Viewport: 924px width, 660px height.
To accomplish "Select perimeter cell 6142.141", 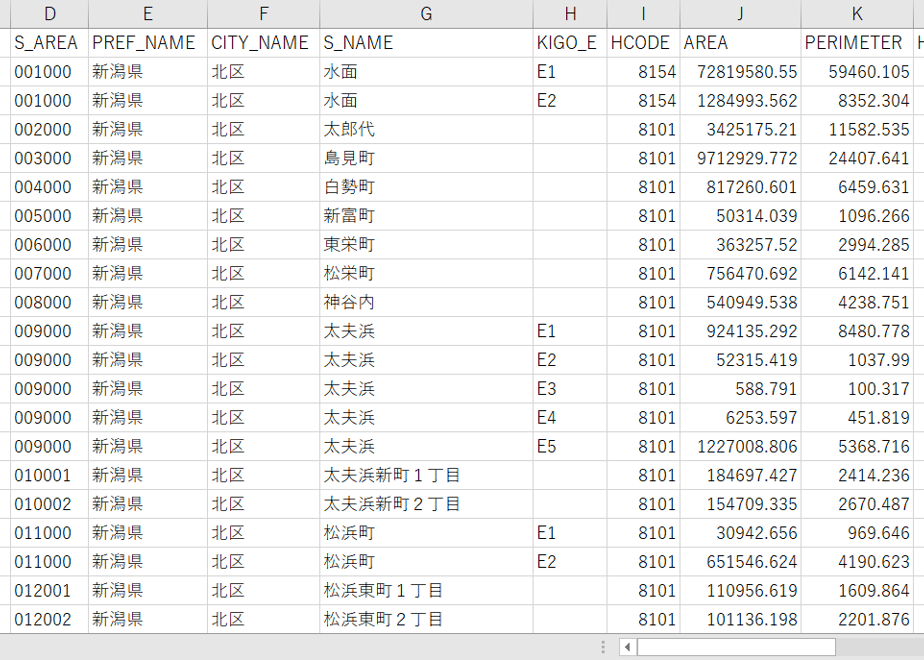I will tap(857, 274).
